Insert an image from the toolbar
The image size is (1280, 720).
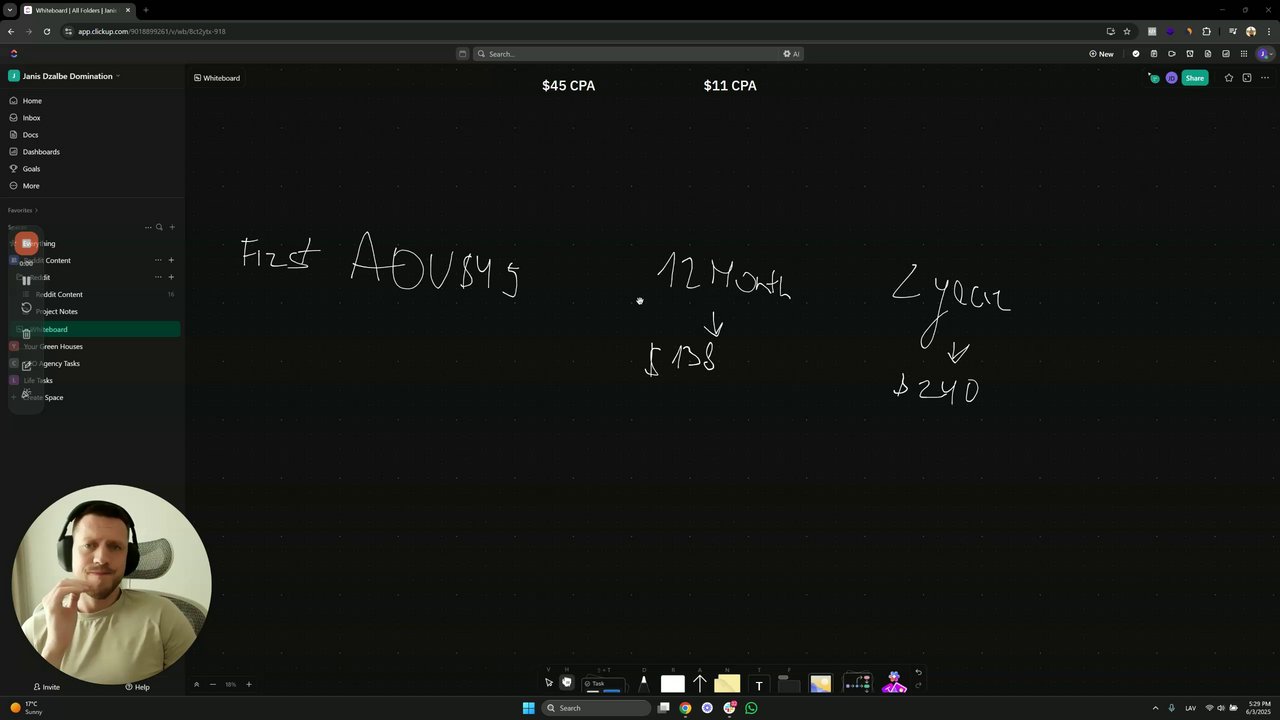[x=821, y=684]
